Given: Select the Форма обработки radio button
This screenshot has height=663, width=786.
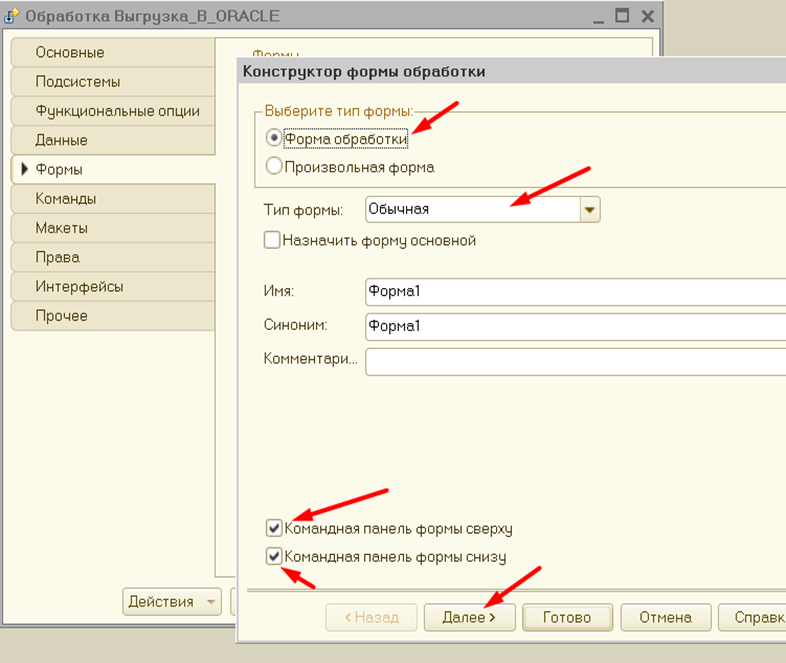Looking at the screenshot, I should pos(274,137).
